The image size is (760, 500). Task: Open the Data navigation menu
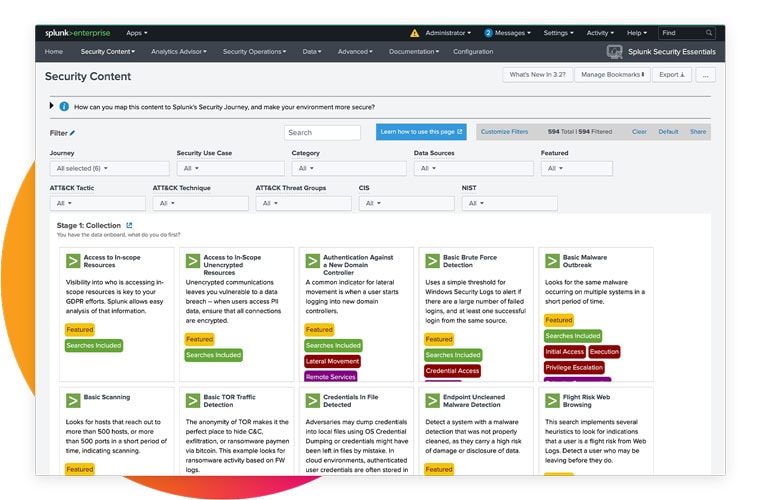point(312,51)
